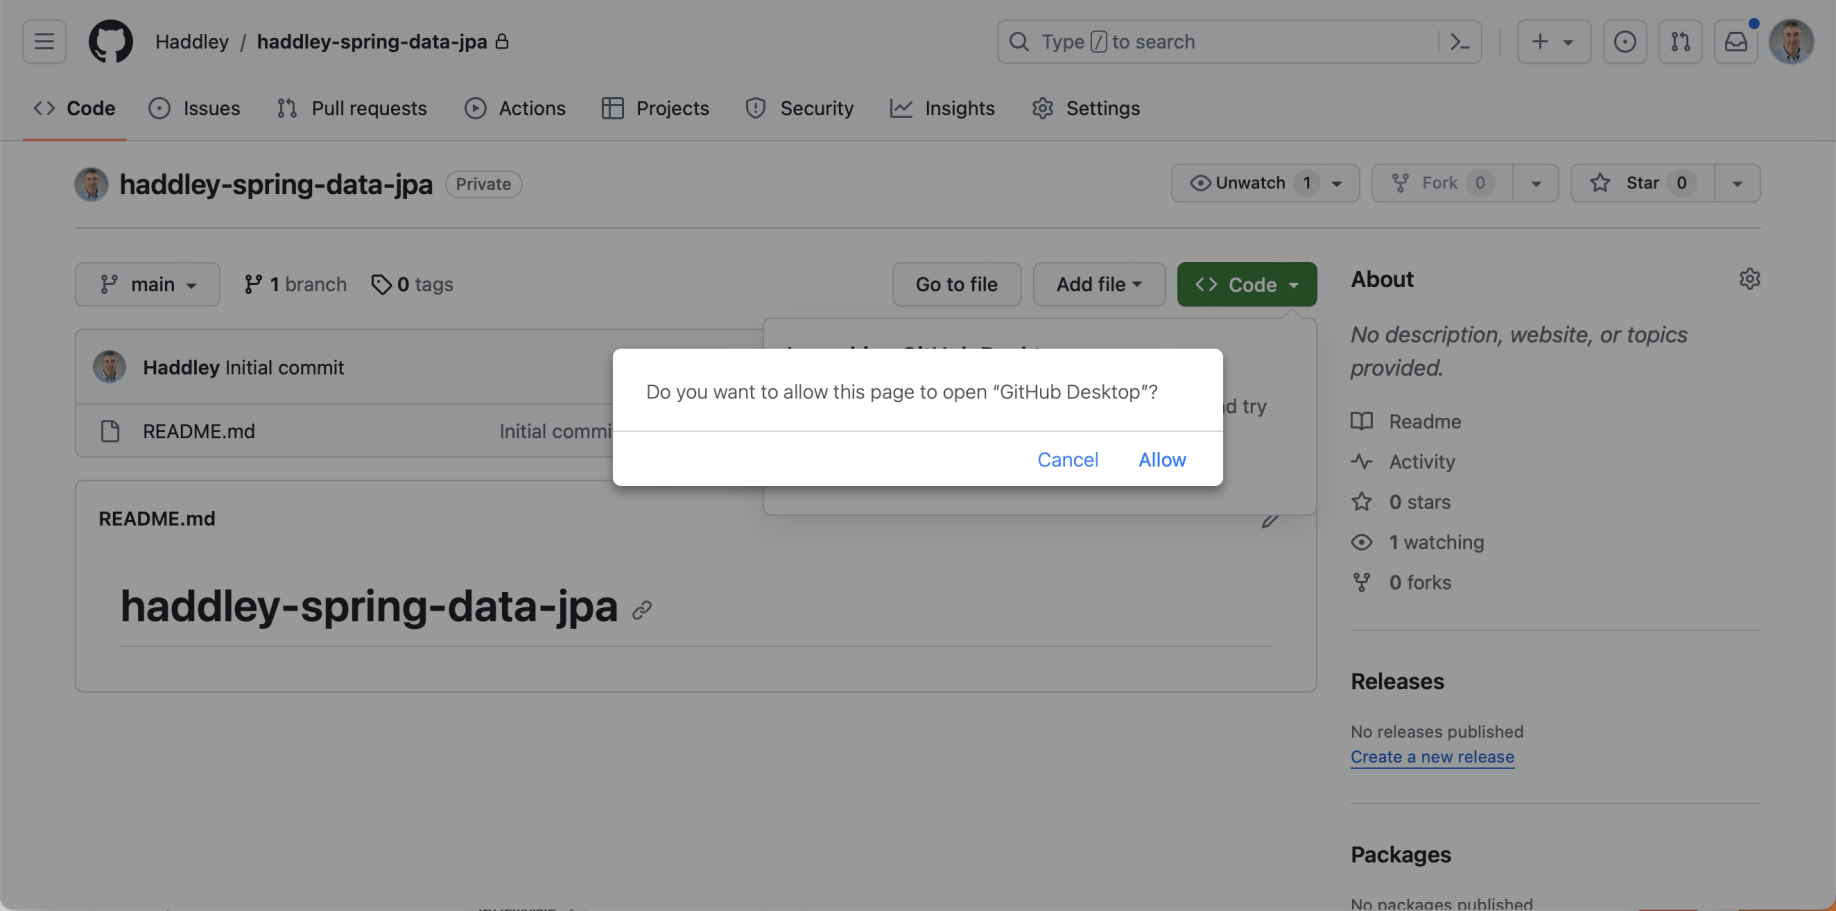Viewport: 1836px width, 911px height.
Task: Copy README heading permalink link icon
Action: 642,610
